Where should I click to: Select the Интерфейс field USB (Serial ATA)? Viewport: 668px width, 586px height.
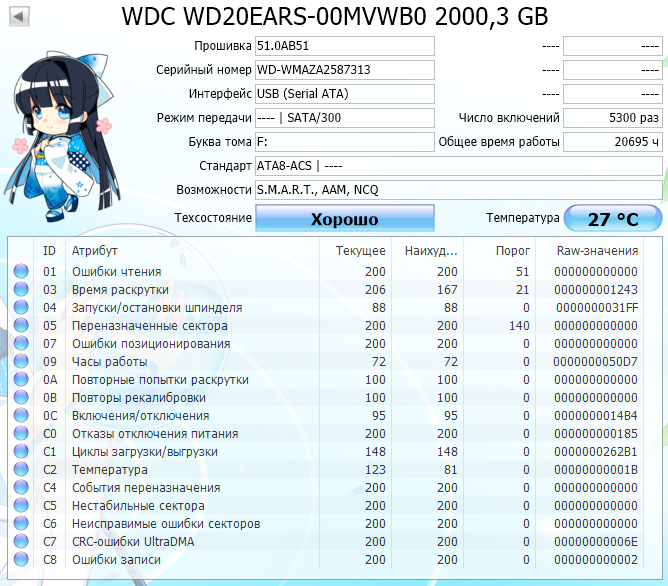(x=345, y=94)
